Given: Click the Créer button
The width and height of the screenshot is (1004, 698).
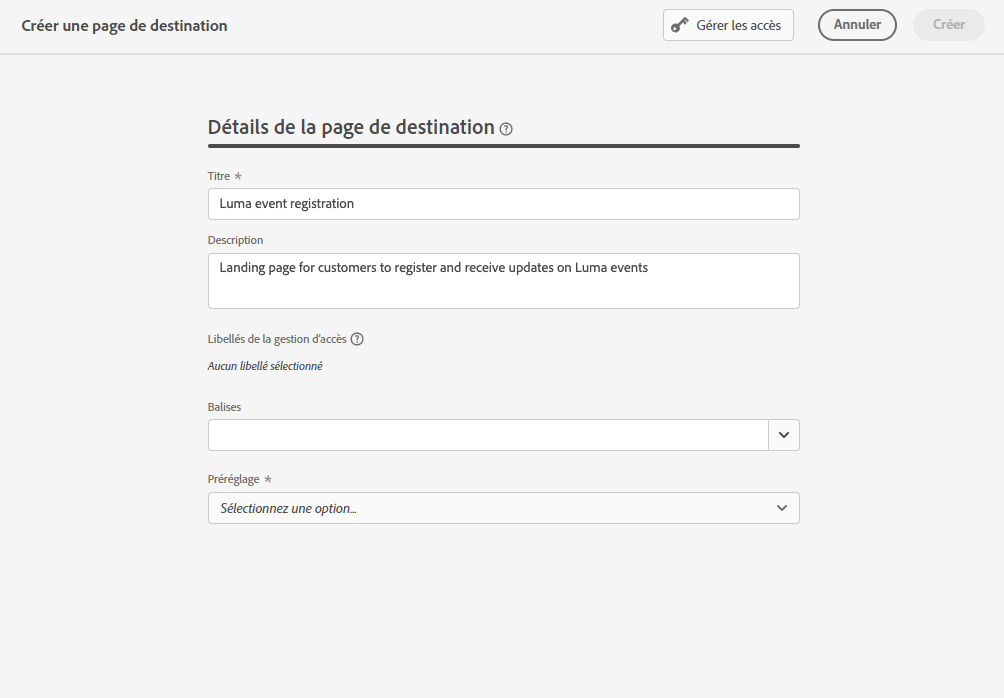Looking at the screenshot, I should 948,25.
